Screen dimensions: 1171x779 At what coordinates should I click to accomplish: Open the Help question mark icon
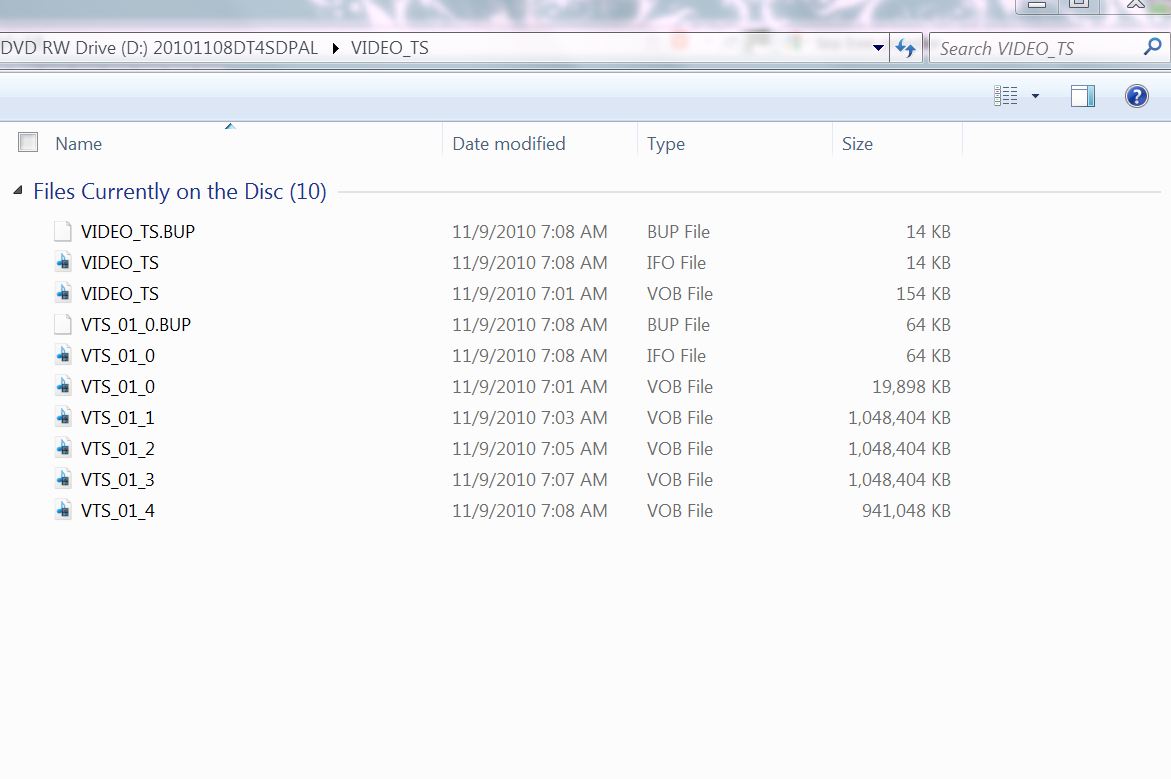click(1136, 96)
